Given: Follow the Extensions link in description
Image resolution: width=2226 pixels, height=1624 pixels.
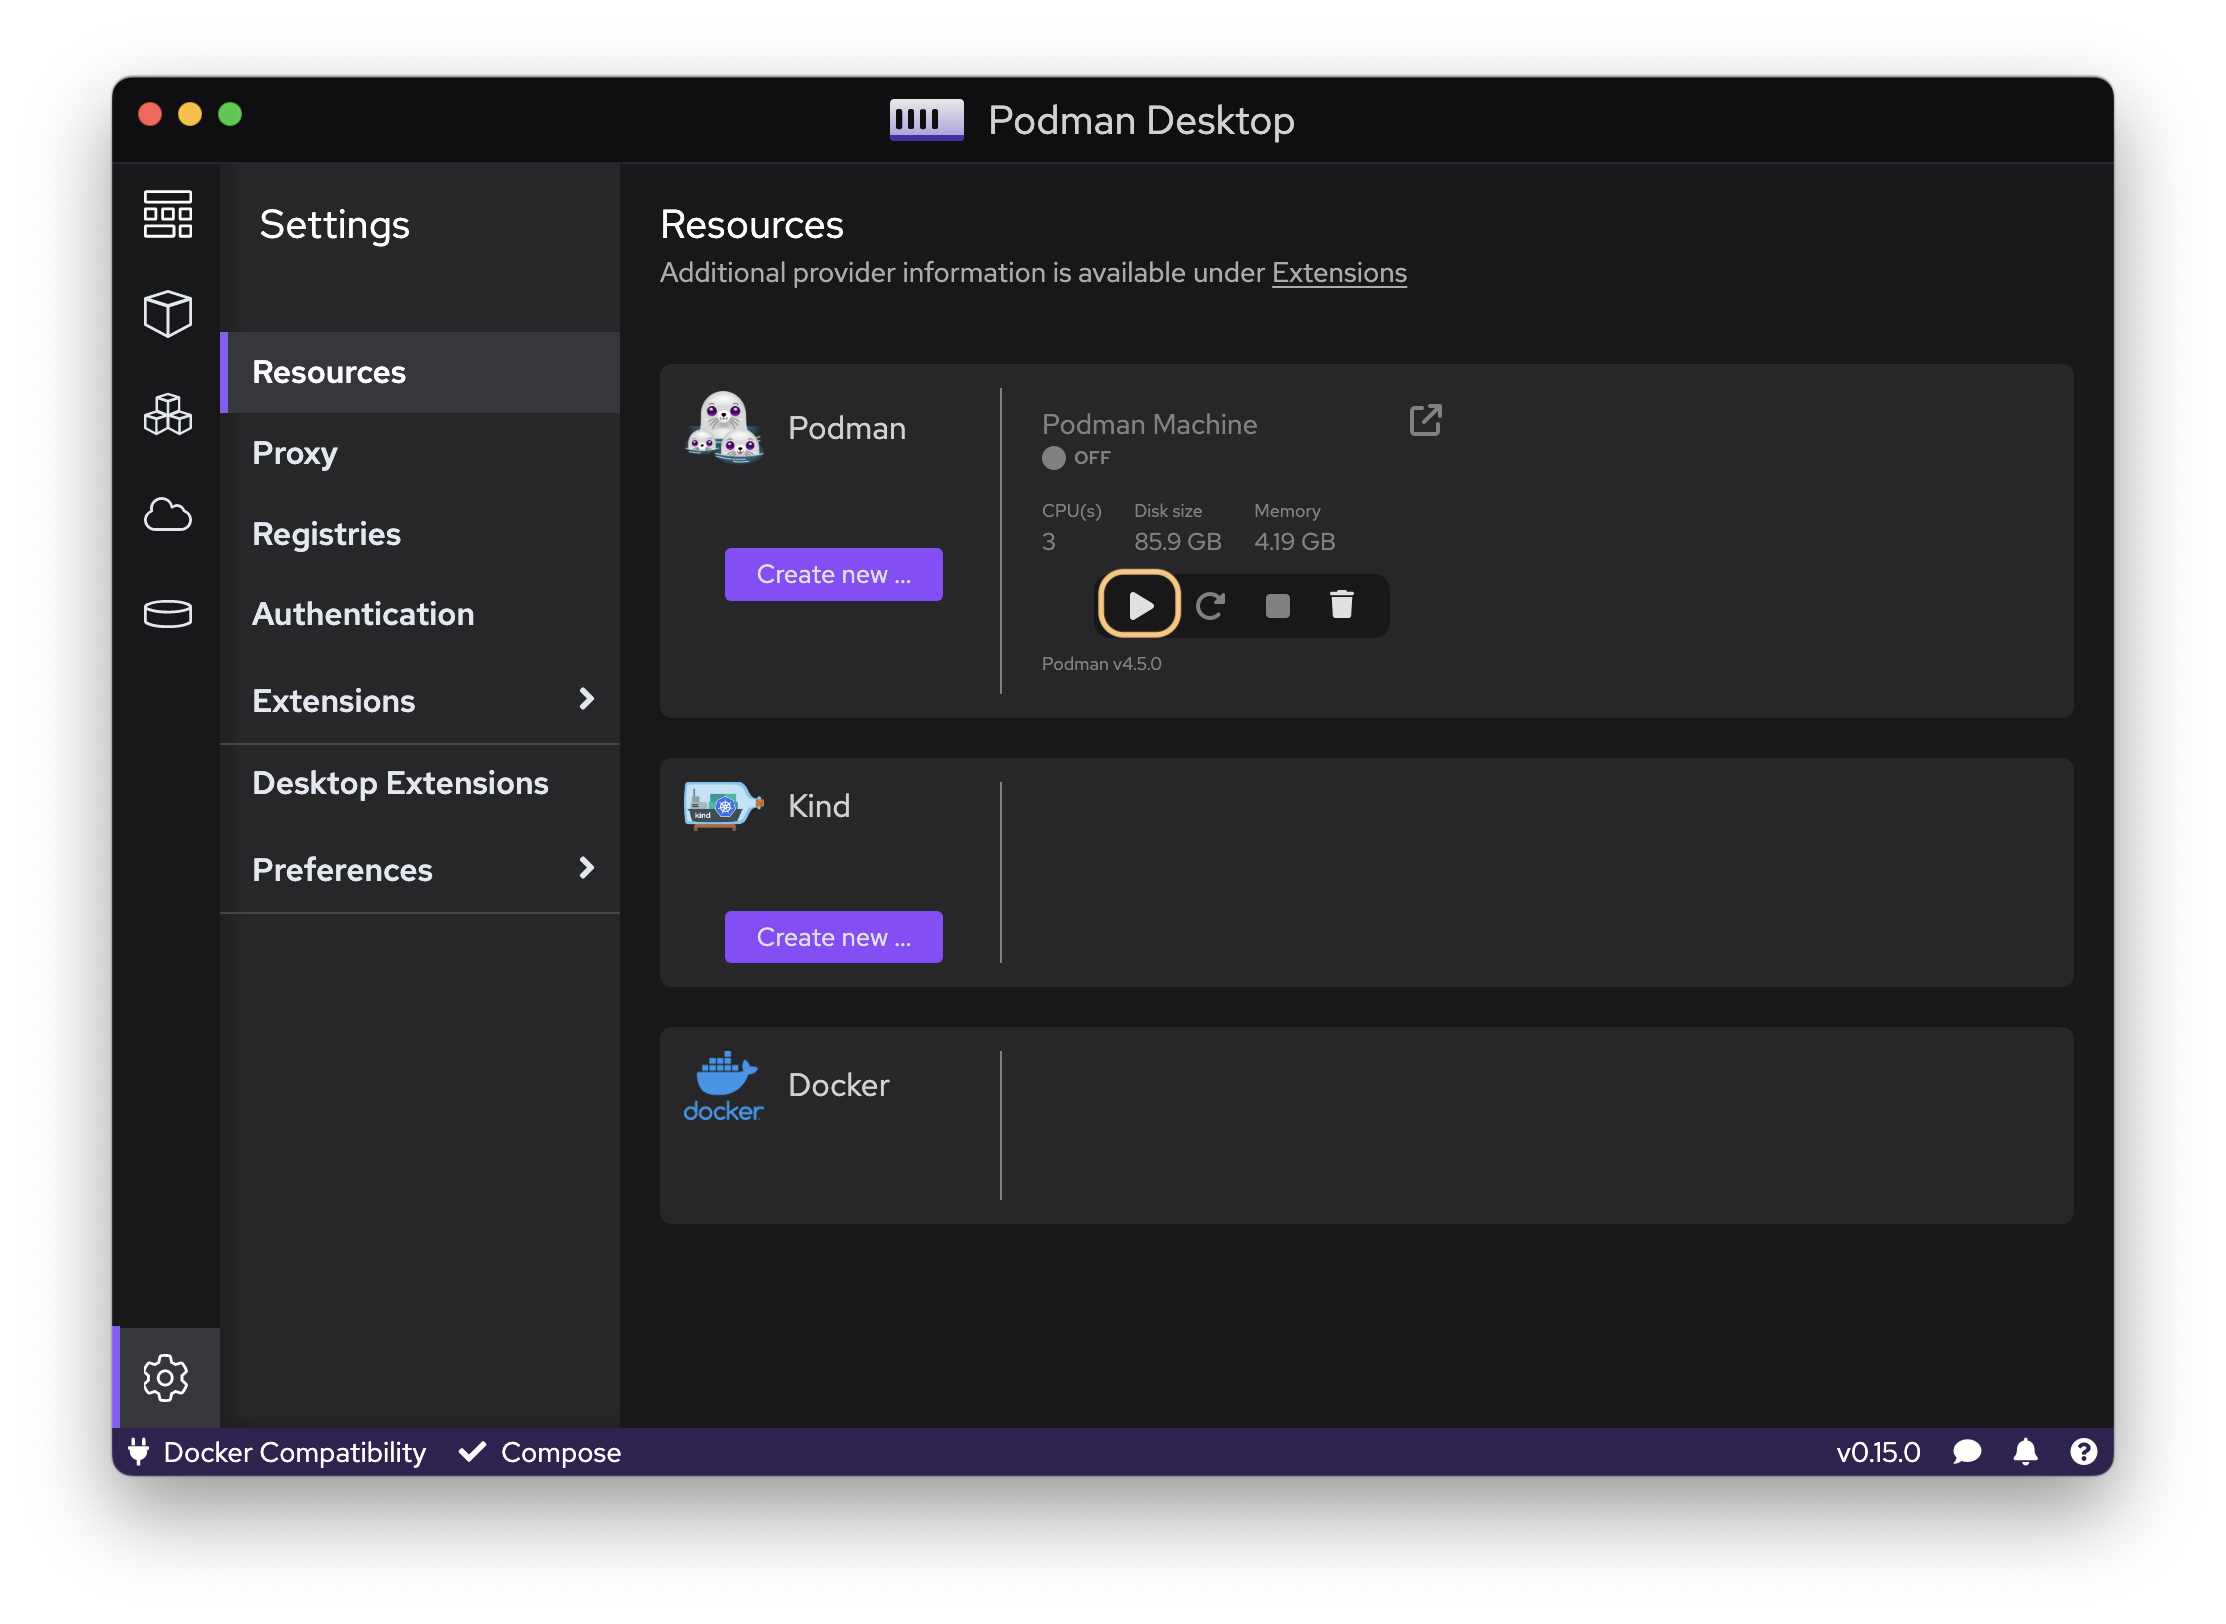Looking at the screenshot, I should 1339,273.
